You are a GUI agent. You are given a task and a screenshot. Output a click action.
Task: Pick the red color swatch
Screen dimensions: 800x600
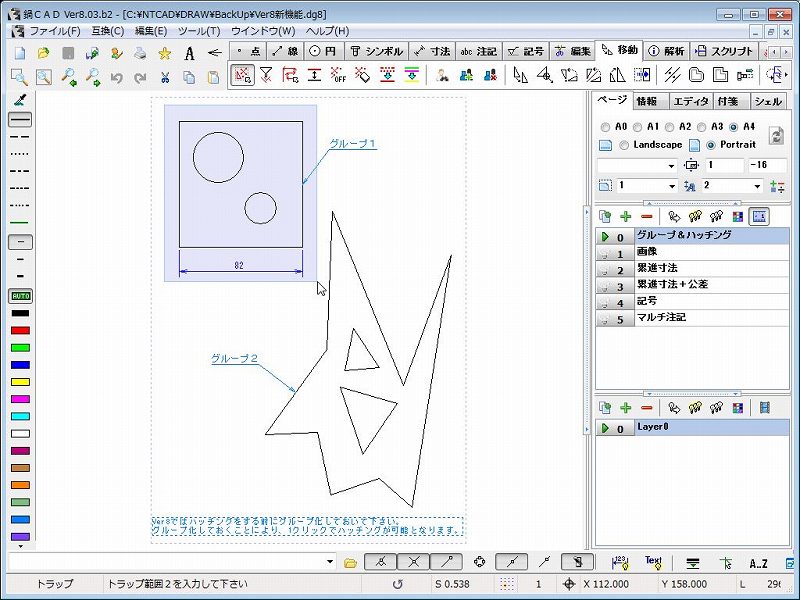20,331
